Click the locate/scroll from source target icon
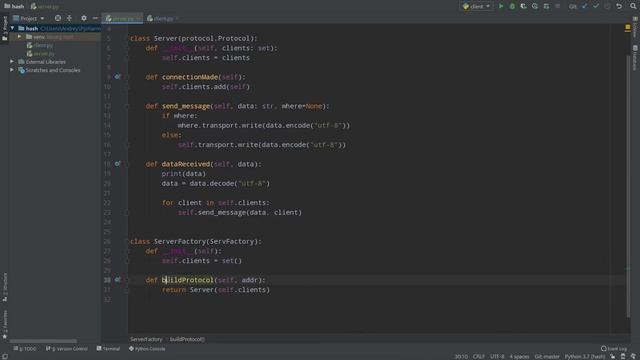The height and width of the screenshot is (360, 640). pos(58,18)
